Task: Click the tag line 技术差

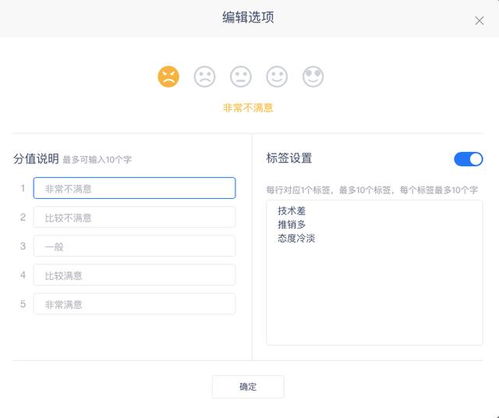Action: coord(292,211)
